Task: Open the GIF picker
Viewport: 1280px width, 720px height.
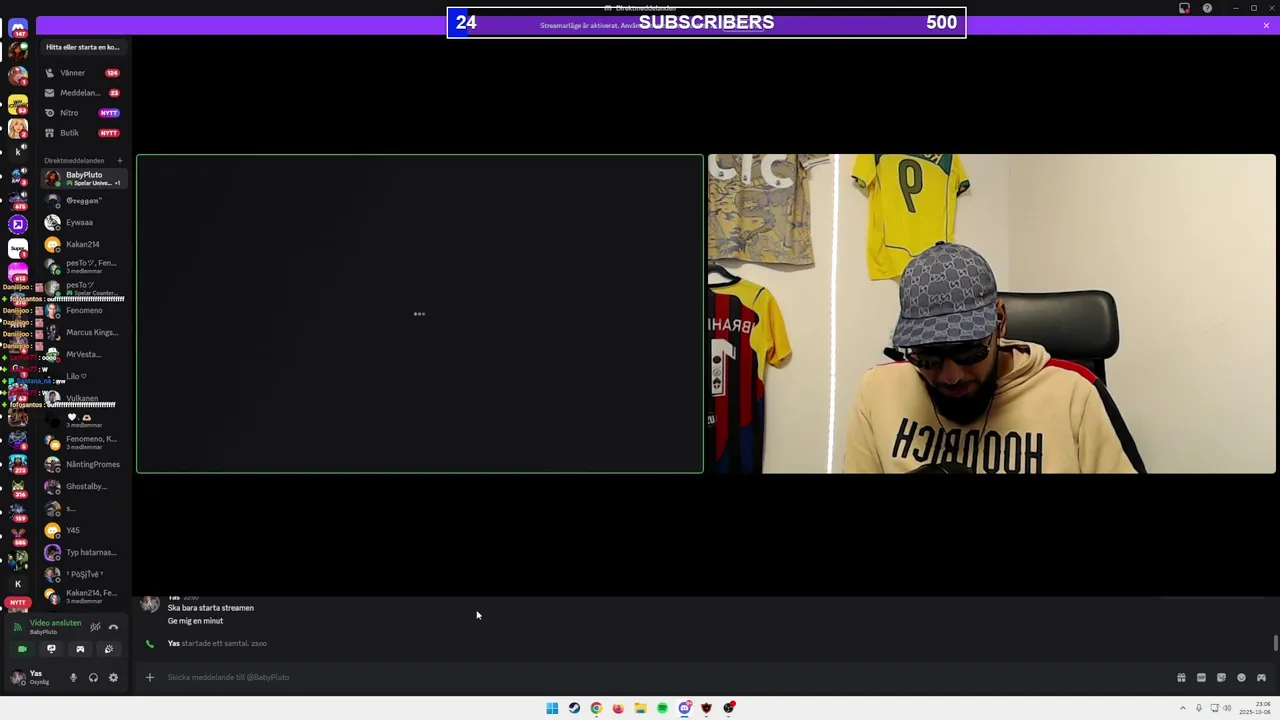Action: [1201, 677]
